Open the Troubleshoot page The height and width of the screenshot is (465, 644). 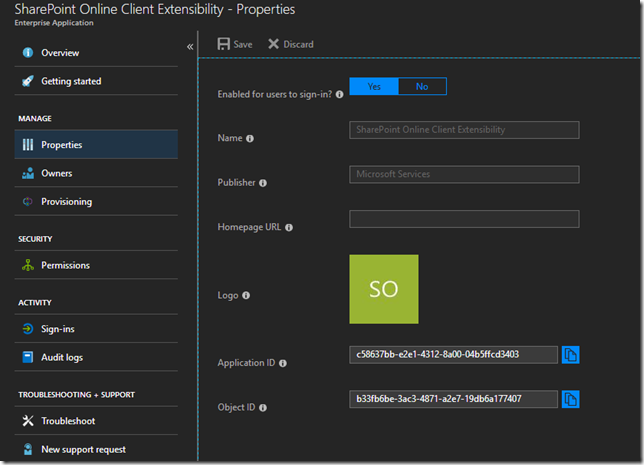[x=68, y=421]
